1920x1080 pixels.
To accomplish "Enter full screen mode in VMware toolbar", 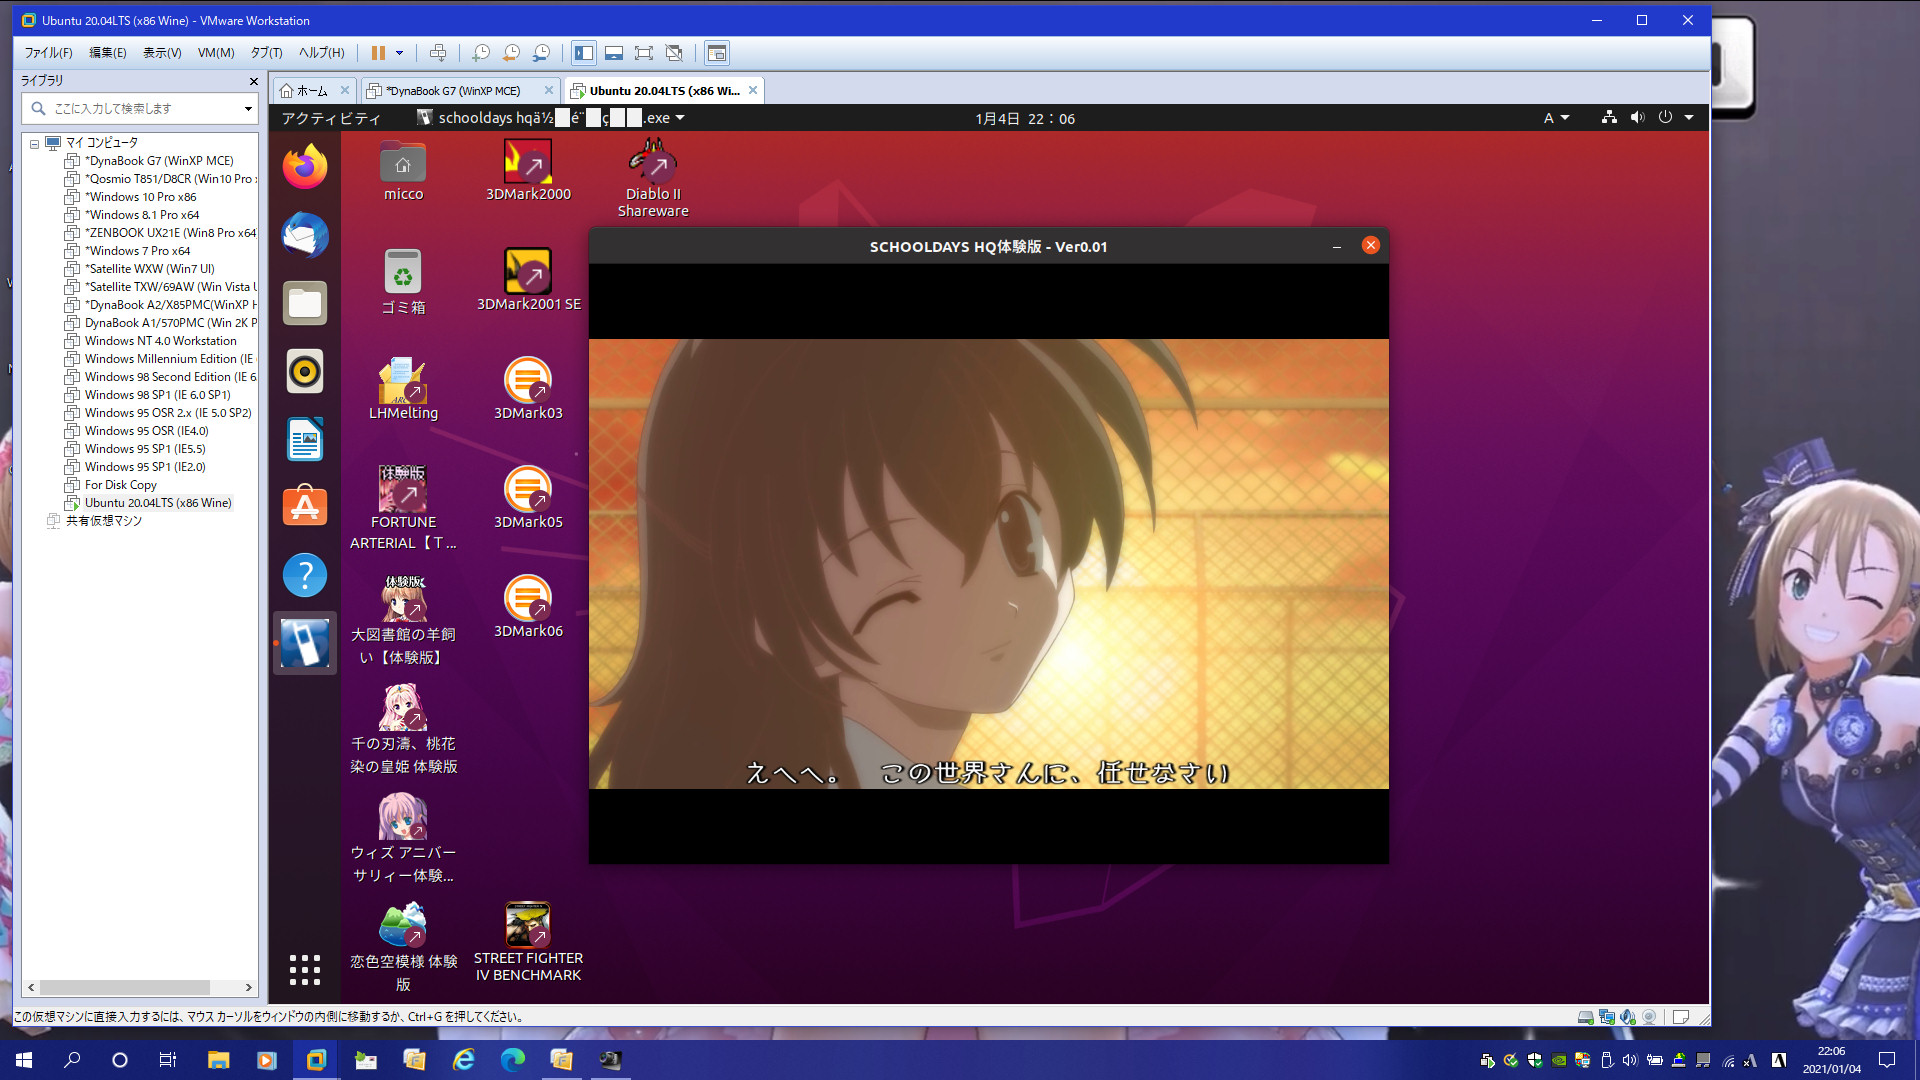I will click(x=644, y=53).
